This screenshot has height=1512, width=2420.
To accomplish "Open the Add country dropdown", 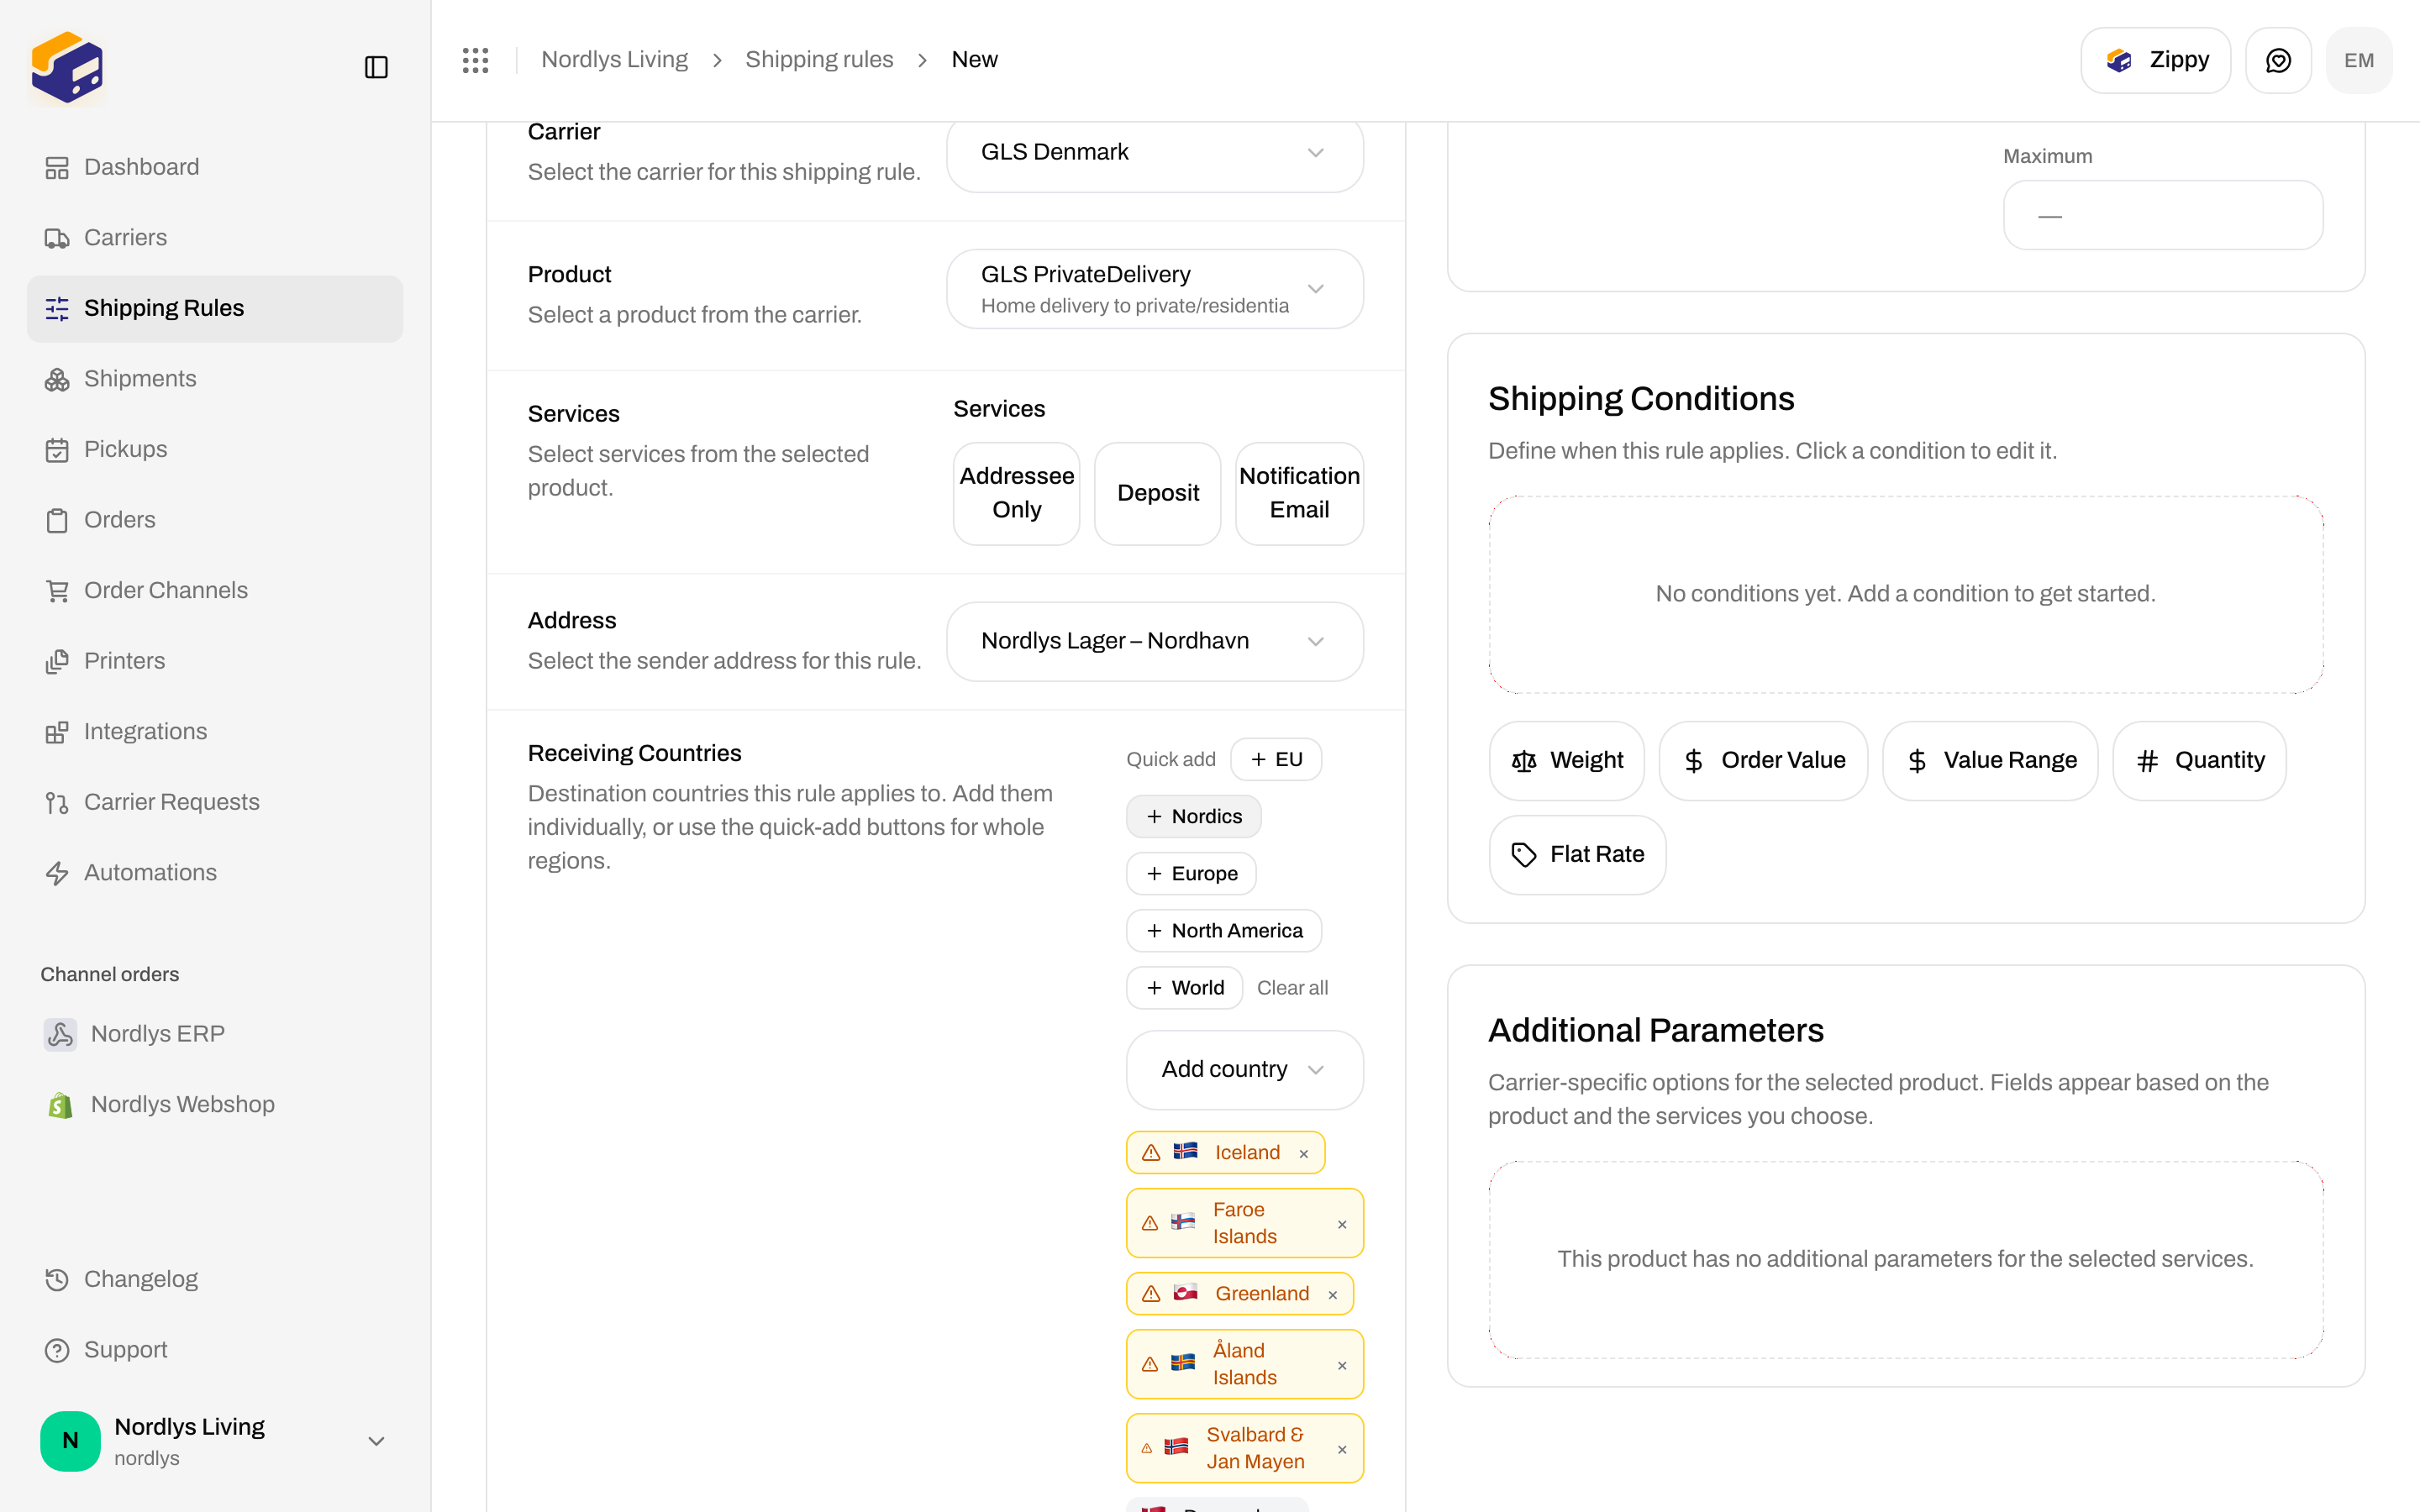I will tap(1245, 1070).
